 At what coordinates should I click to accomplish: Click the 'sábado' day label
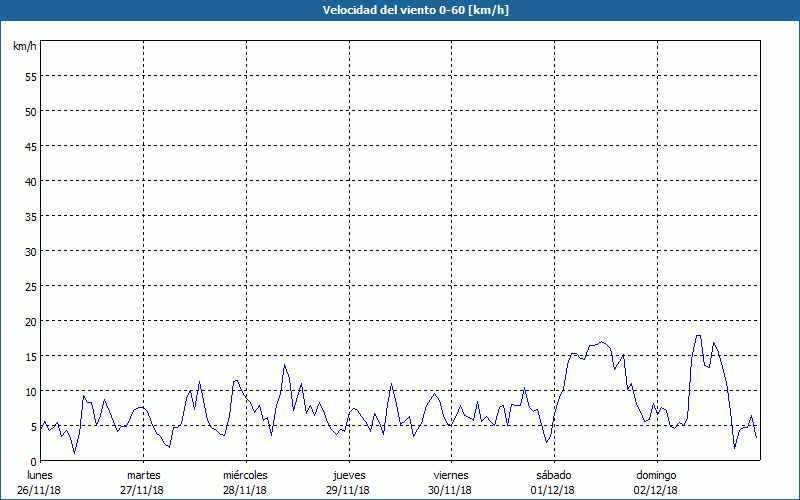click(x=554, y=475)
